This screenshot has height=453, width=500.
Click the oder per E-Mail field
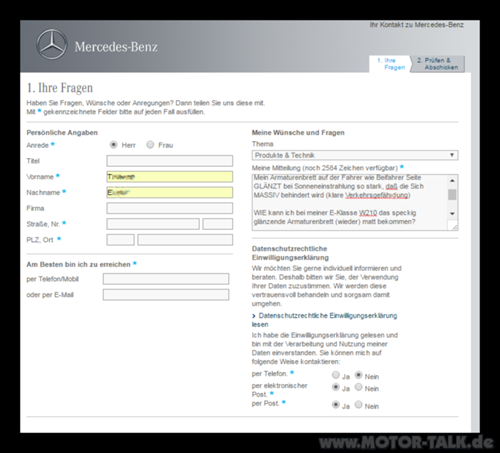click(166, 295)
